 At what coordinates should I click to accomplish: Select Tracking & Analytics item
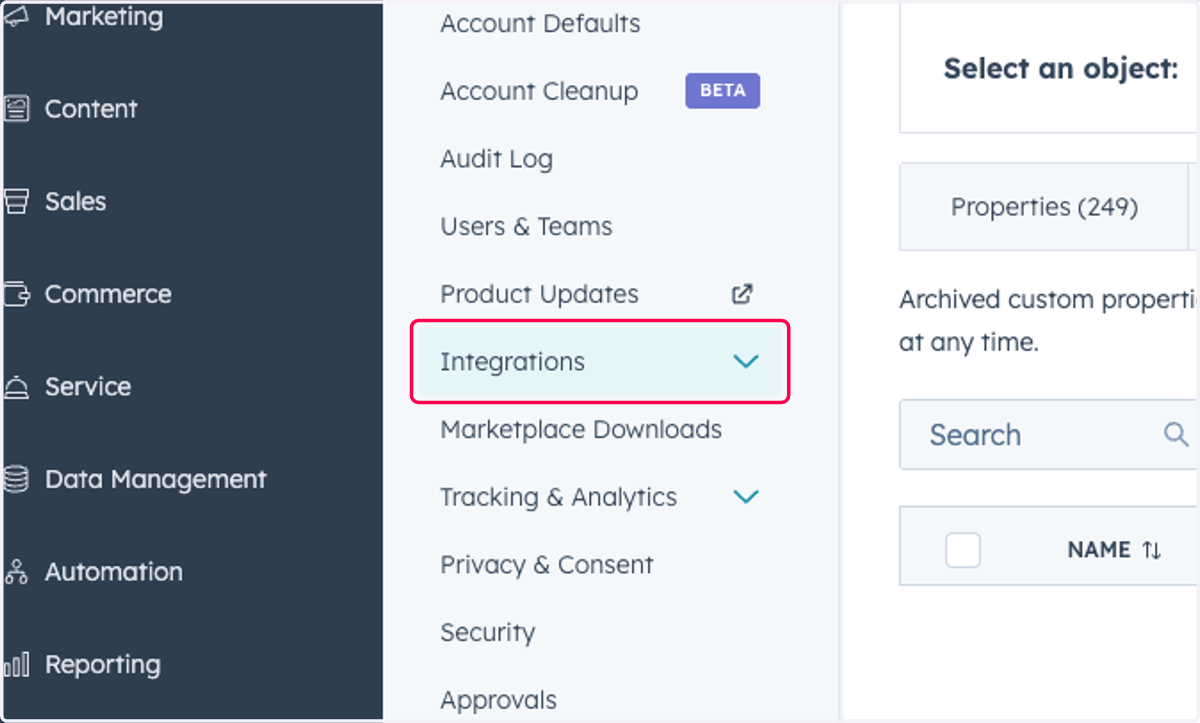click(x=558, y=497)
